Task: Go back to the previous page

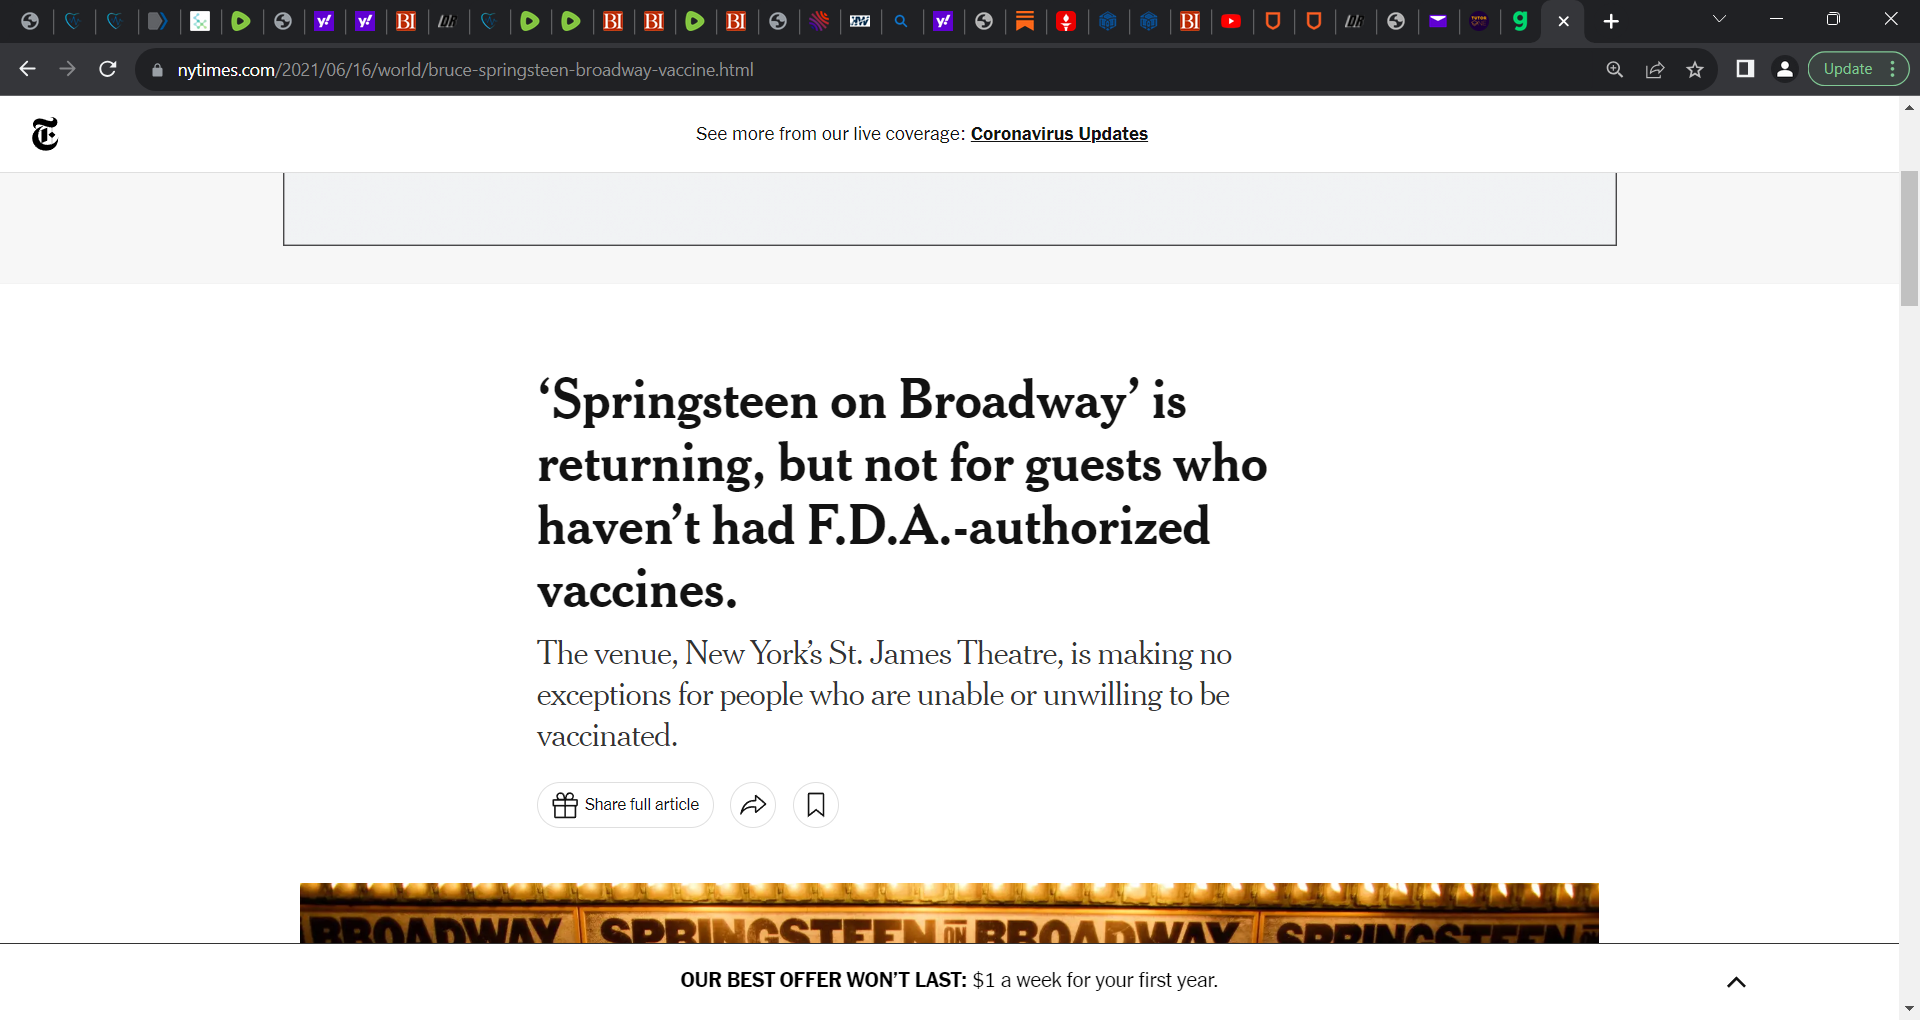Action: (x=27, y=69)
